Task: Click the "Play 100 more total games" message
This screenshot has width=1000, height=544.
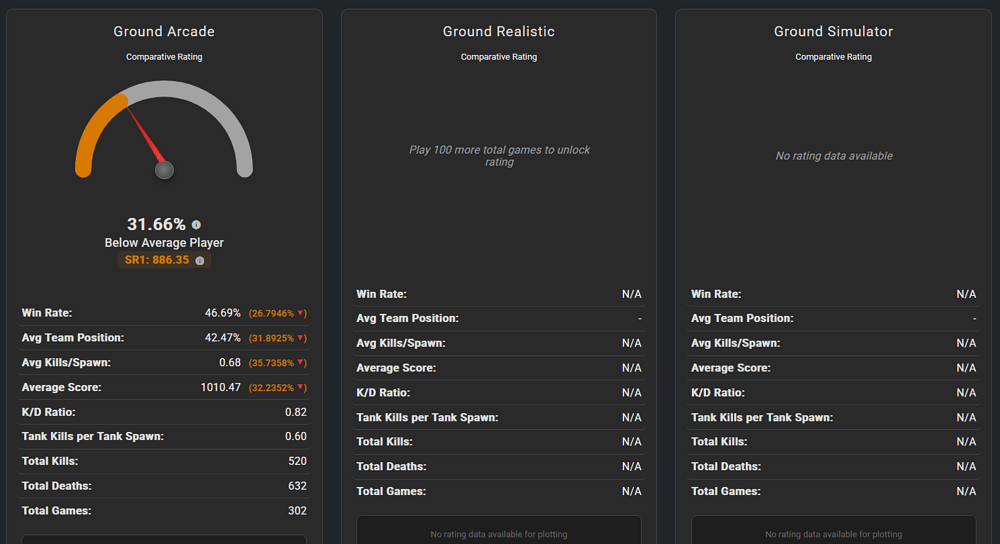Action: click(499, 156)
